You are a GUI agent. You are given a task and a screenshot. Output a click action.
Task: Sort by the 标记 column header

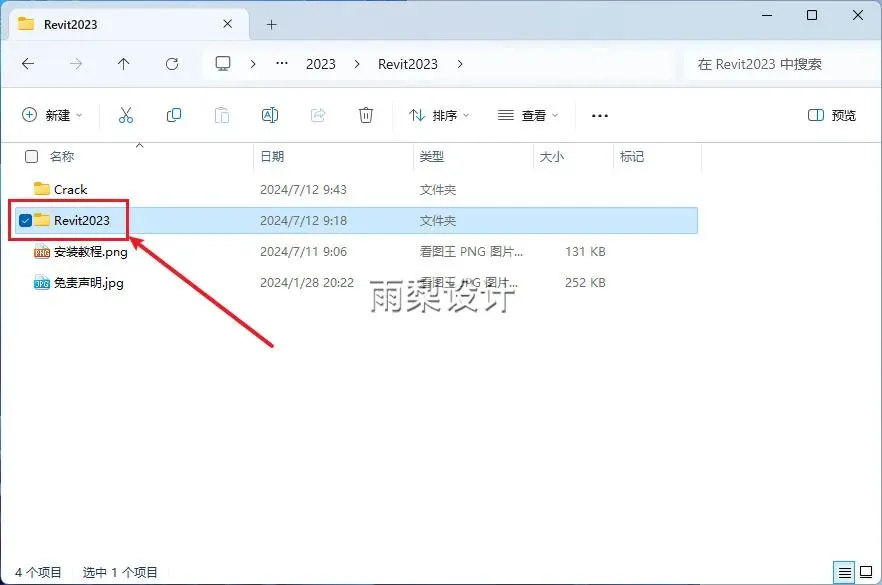pyautogui.click(x=632, y=156)
